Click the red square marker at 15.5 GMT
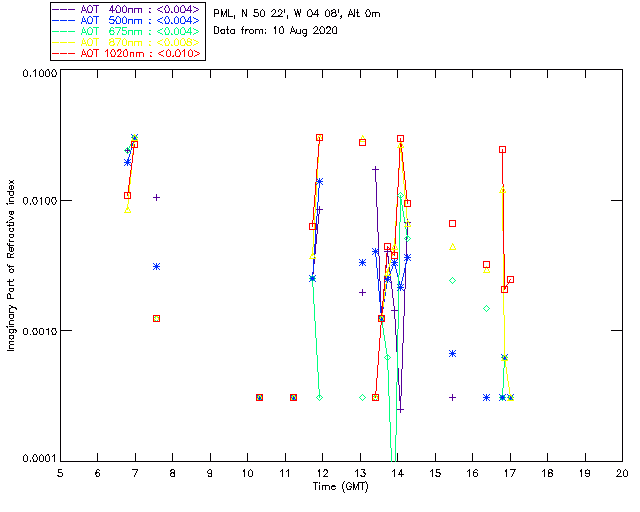640x512 pixels. [x=452, y=223]
